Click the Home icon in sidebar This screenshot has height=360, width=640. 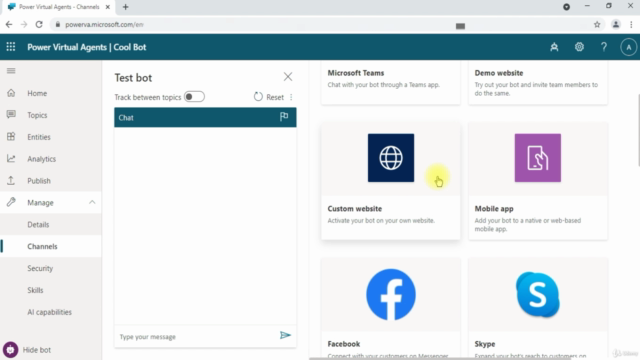(x=11, y=93)
